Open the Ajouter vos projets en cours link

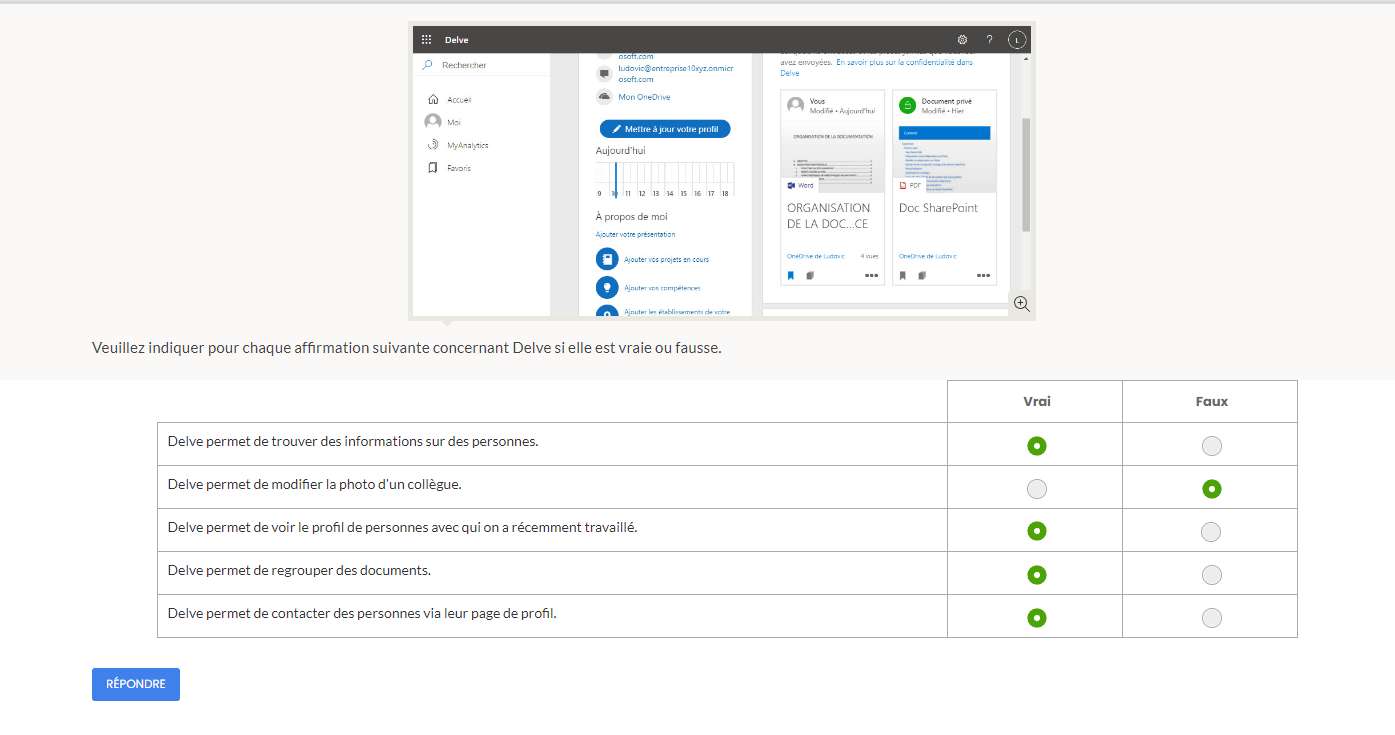coord(666,259)
